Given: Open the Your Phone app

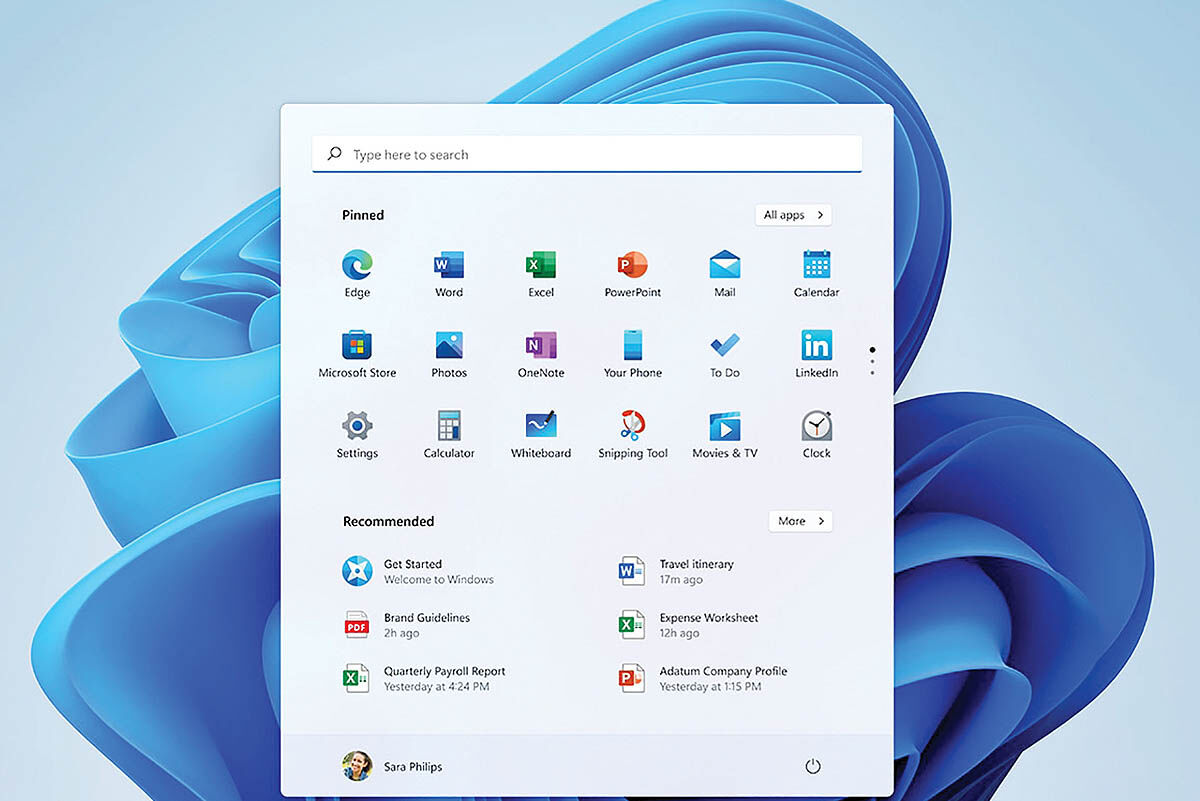Looking at the screenshot, I should tap(633, 354).
